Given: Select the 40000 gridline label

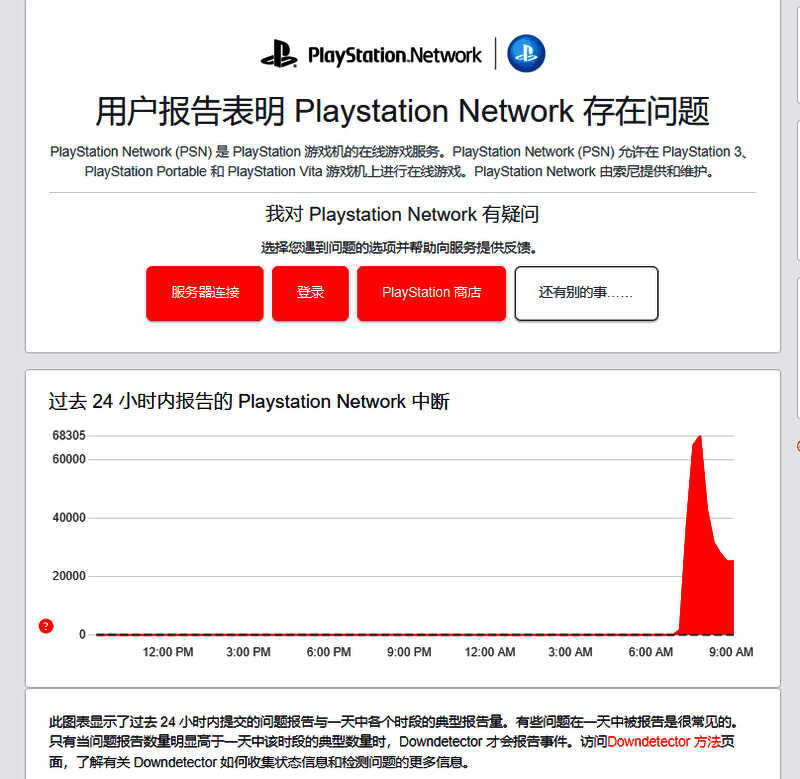Looking at the screenshot, I should pyautogui.click(x=69, y=518).
